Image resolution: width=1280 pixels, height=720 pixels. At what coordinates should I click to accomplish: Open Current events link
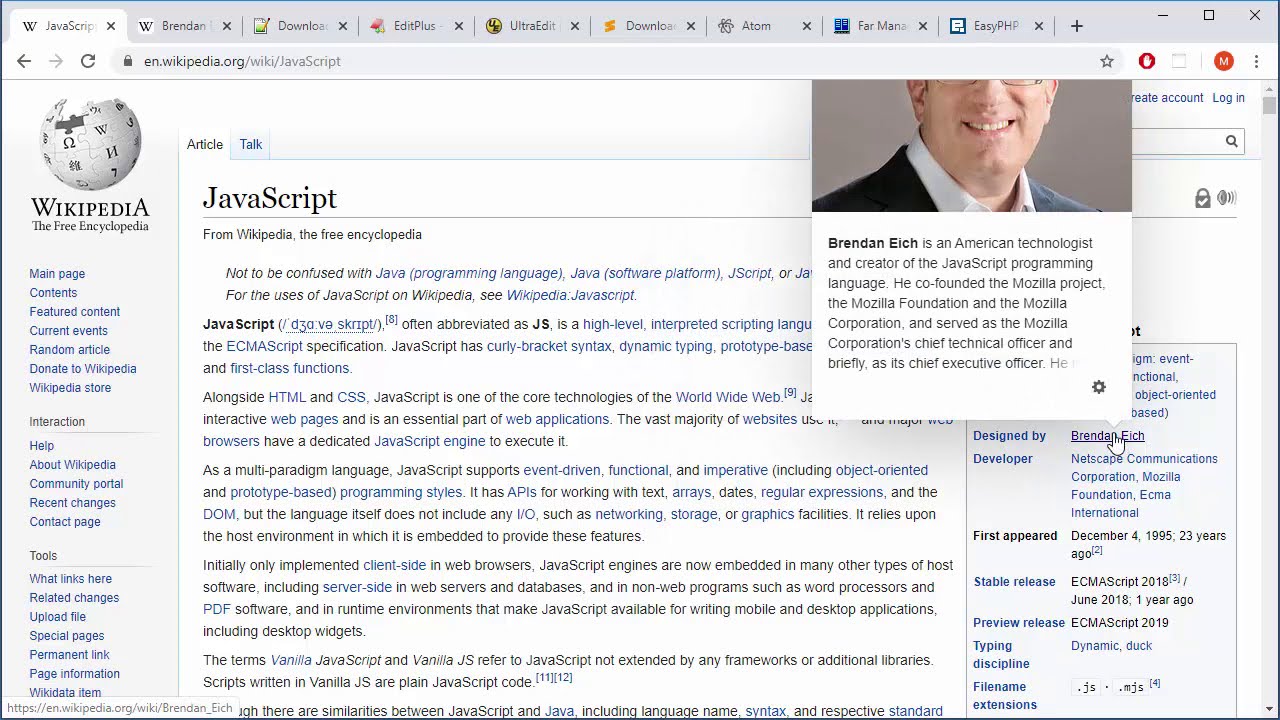tap(68, 331)
